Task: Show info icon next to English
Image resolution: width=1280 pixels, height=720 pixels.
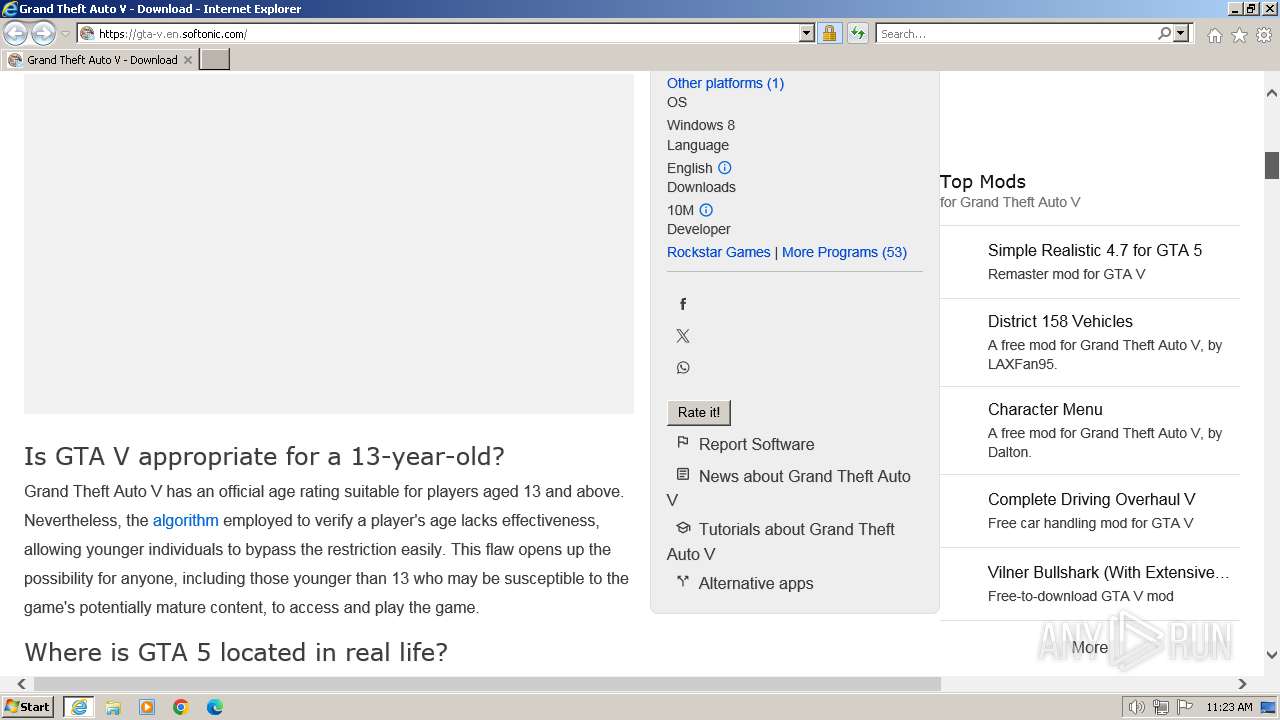Action: point(725,168)
